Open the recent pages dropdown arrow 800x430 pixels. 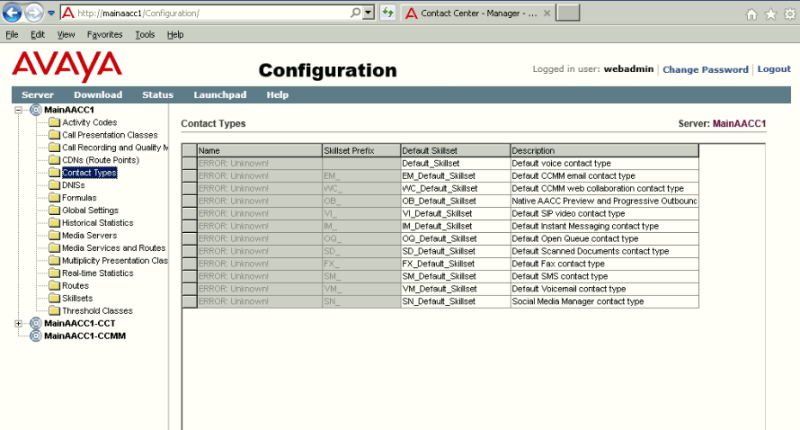pos(52,13)
